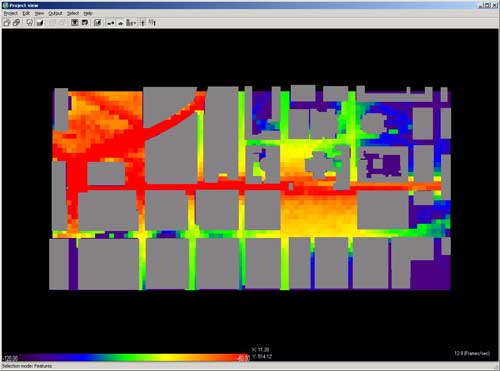Click the tenth toolbar icon with arrow shape
The height and width of the screenshot is (371, 500).
(x=110, y=23)
